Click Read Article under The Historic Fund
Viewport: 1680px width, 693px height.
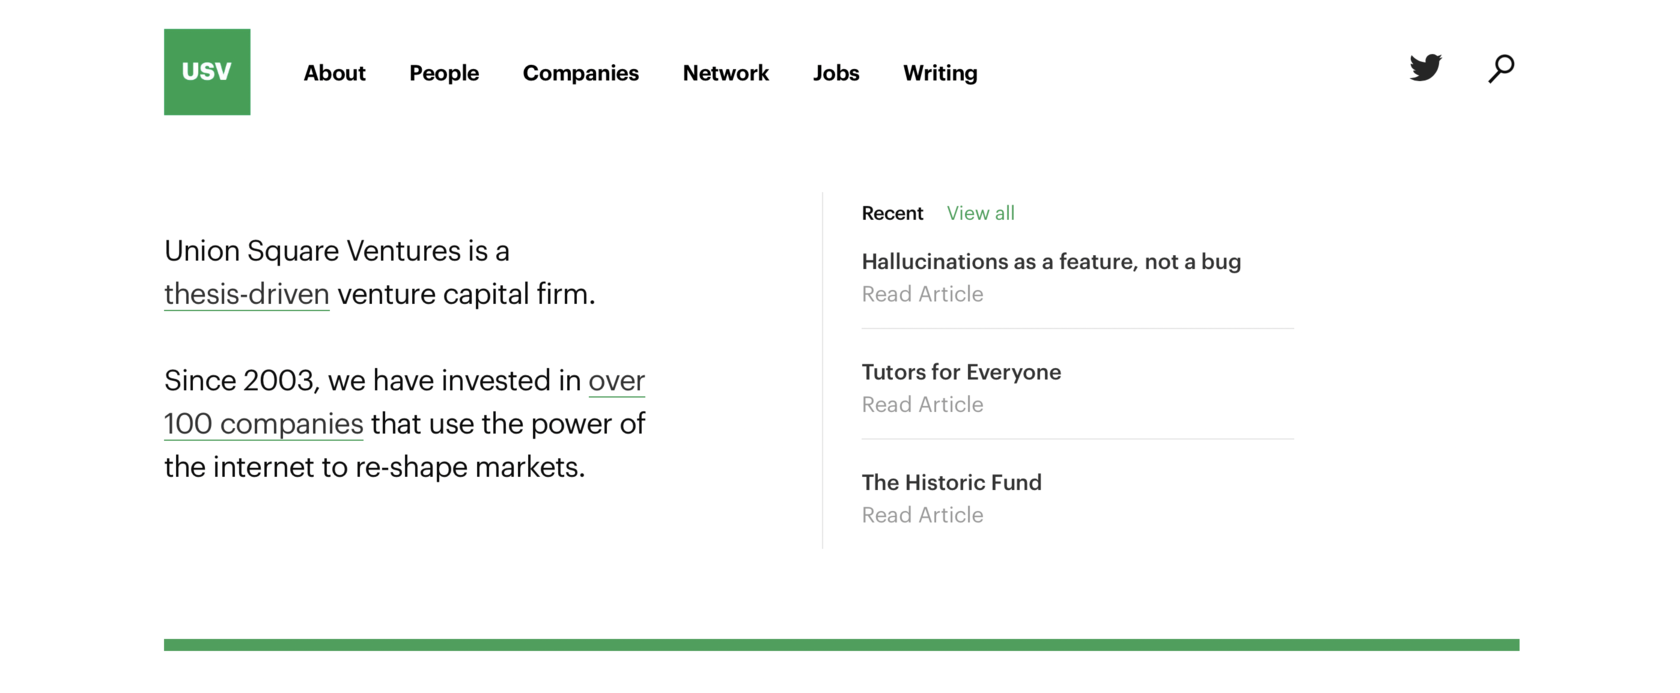point(922,515)
